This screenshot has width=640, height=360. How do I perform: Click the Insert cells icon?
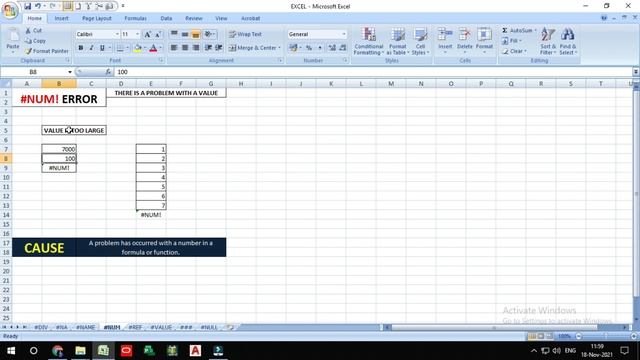click(x=445, y=35)
